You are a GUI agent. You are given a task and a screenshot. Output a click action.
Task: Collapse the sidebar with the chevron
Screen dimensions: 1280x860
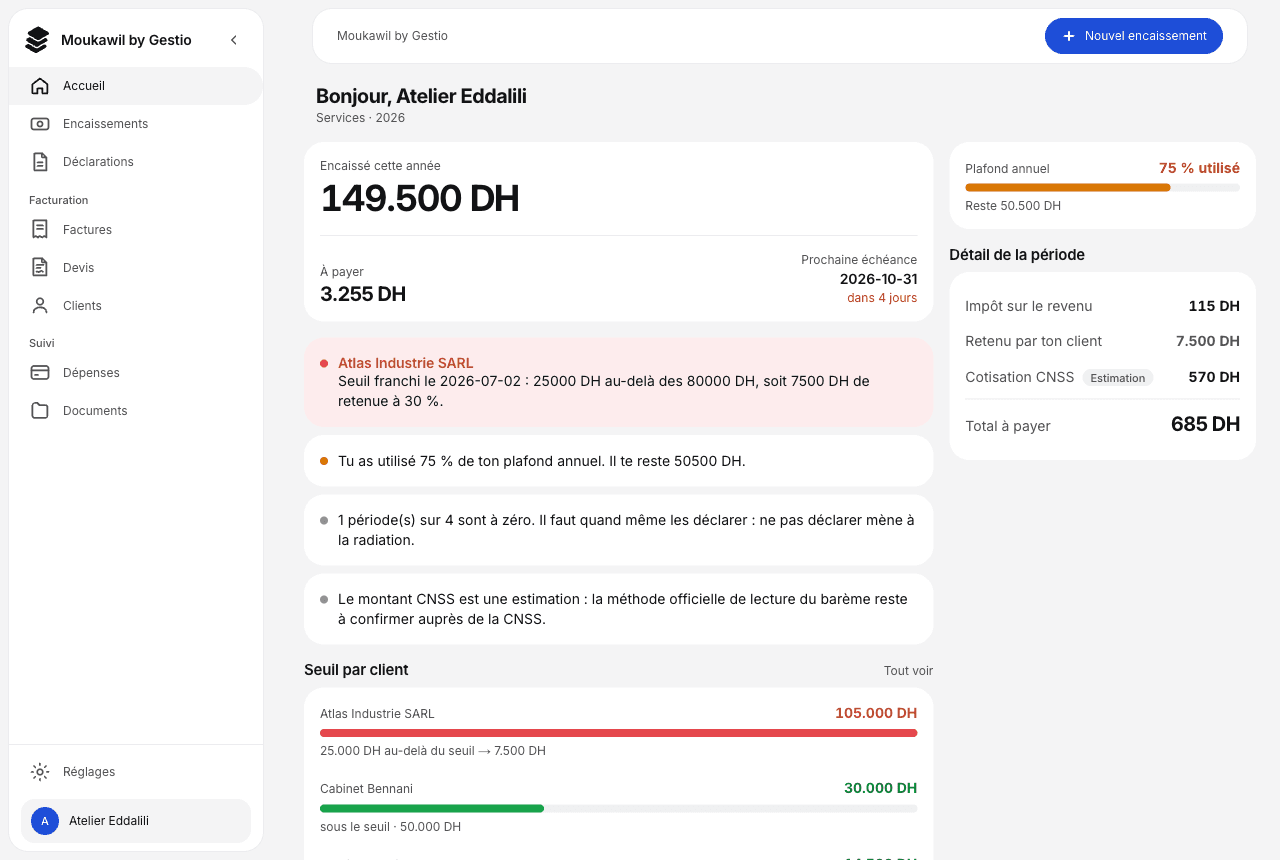[234, 40]
